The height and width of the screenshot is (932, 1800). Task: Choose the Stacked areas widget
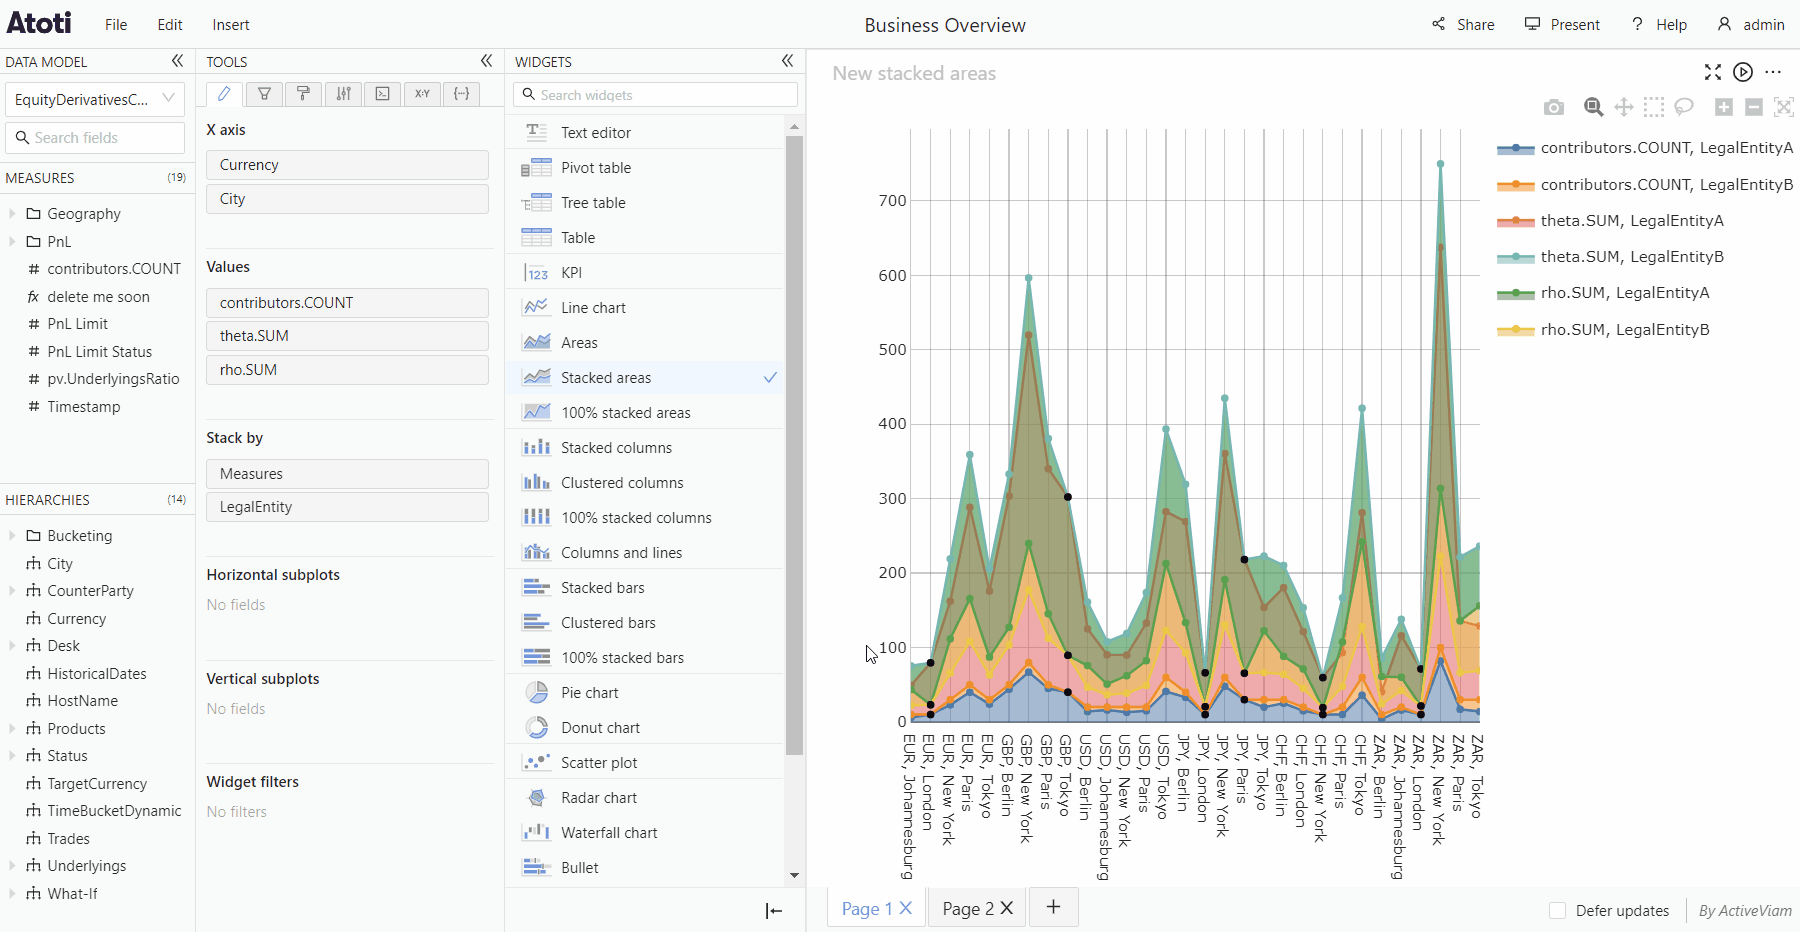click(x=645, y=378)
